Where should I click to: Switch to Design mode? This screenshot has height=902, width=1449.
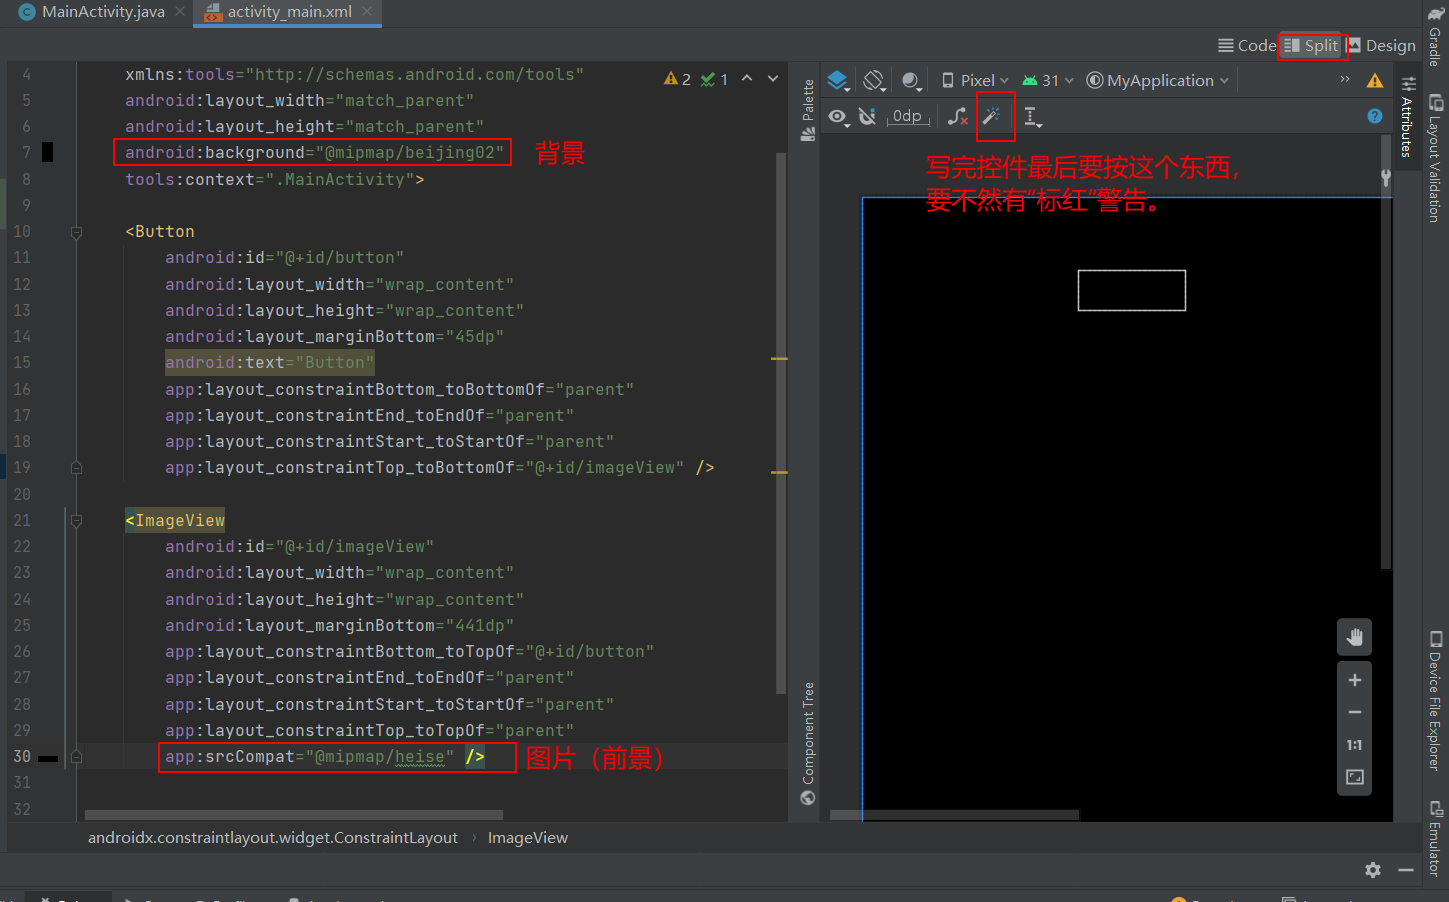click(1381, 45)
